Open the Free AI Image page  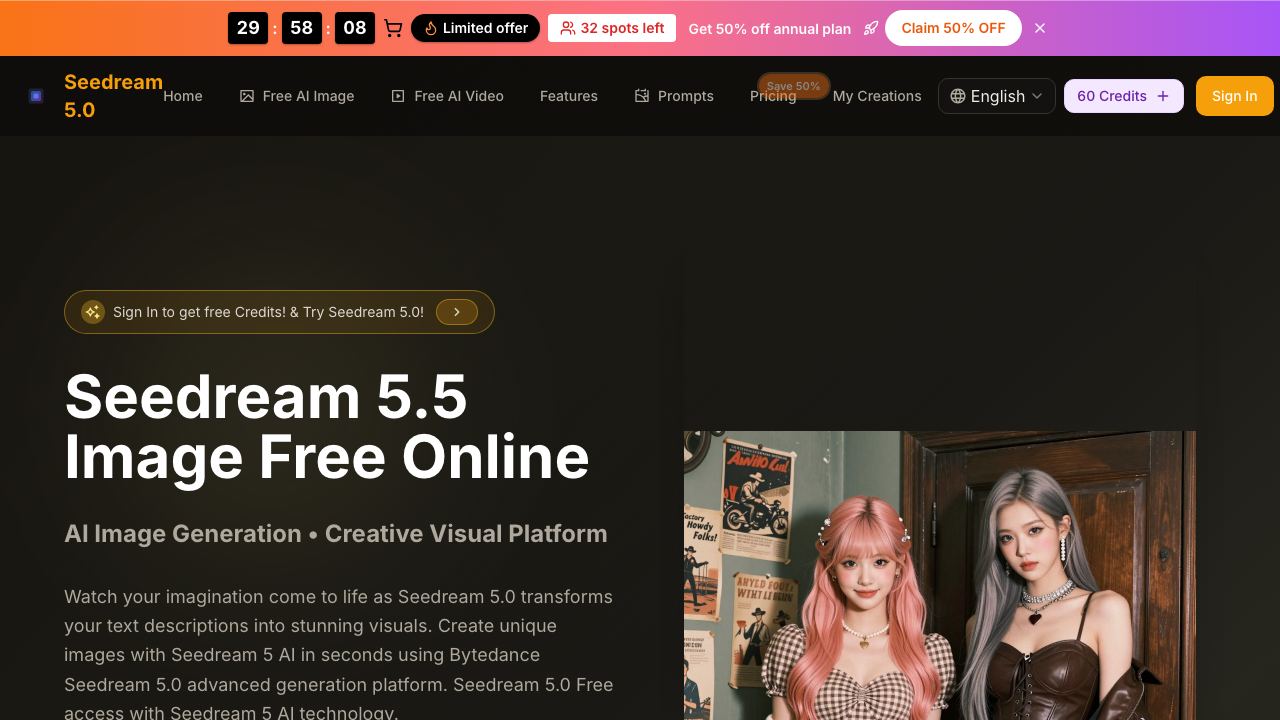[297, 96]
